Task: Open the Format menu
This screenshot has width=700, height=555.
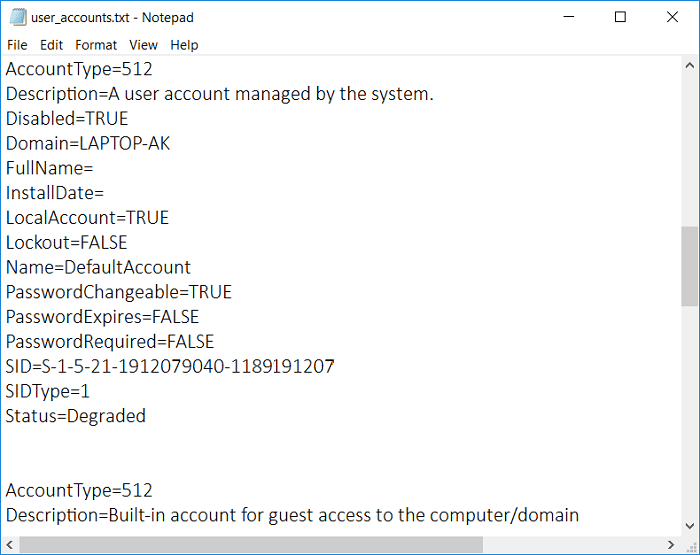Action: (96, 45)
